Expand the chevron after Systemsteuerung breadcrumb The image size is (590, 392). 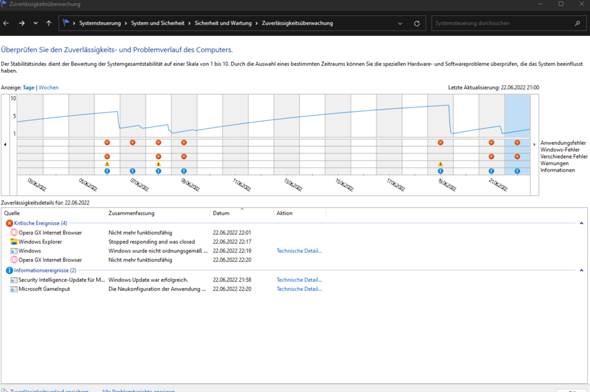click(126, 23)
